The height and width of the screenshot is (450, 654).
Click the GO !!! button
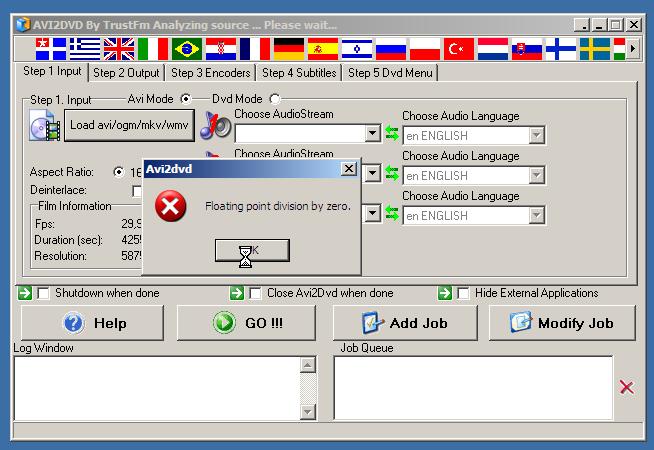click(247, 323)
